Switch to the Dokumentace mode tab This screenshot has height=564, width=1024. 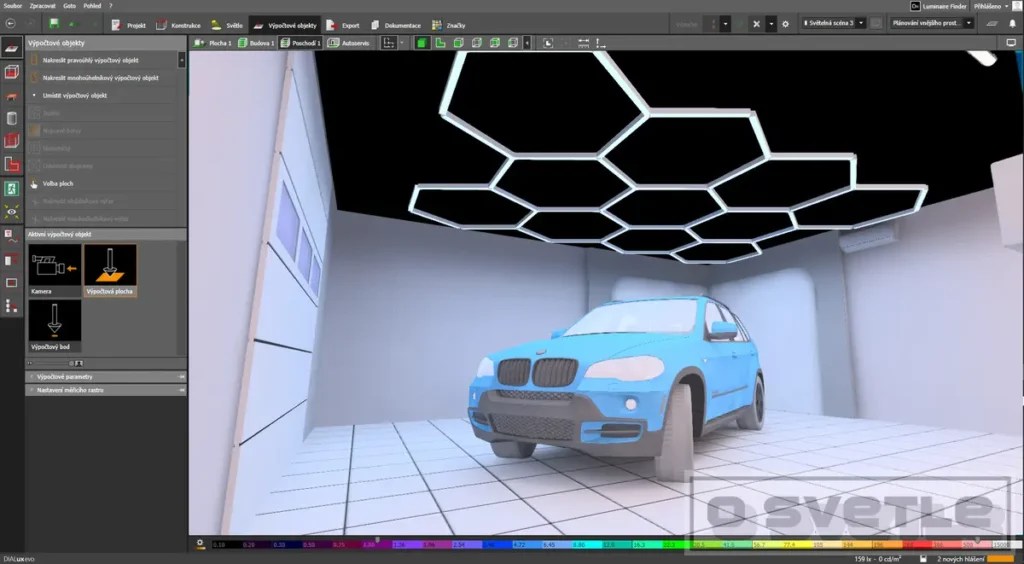click(396, 25)
